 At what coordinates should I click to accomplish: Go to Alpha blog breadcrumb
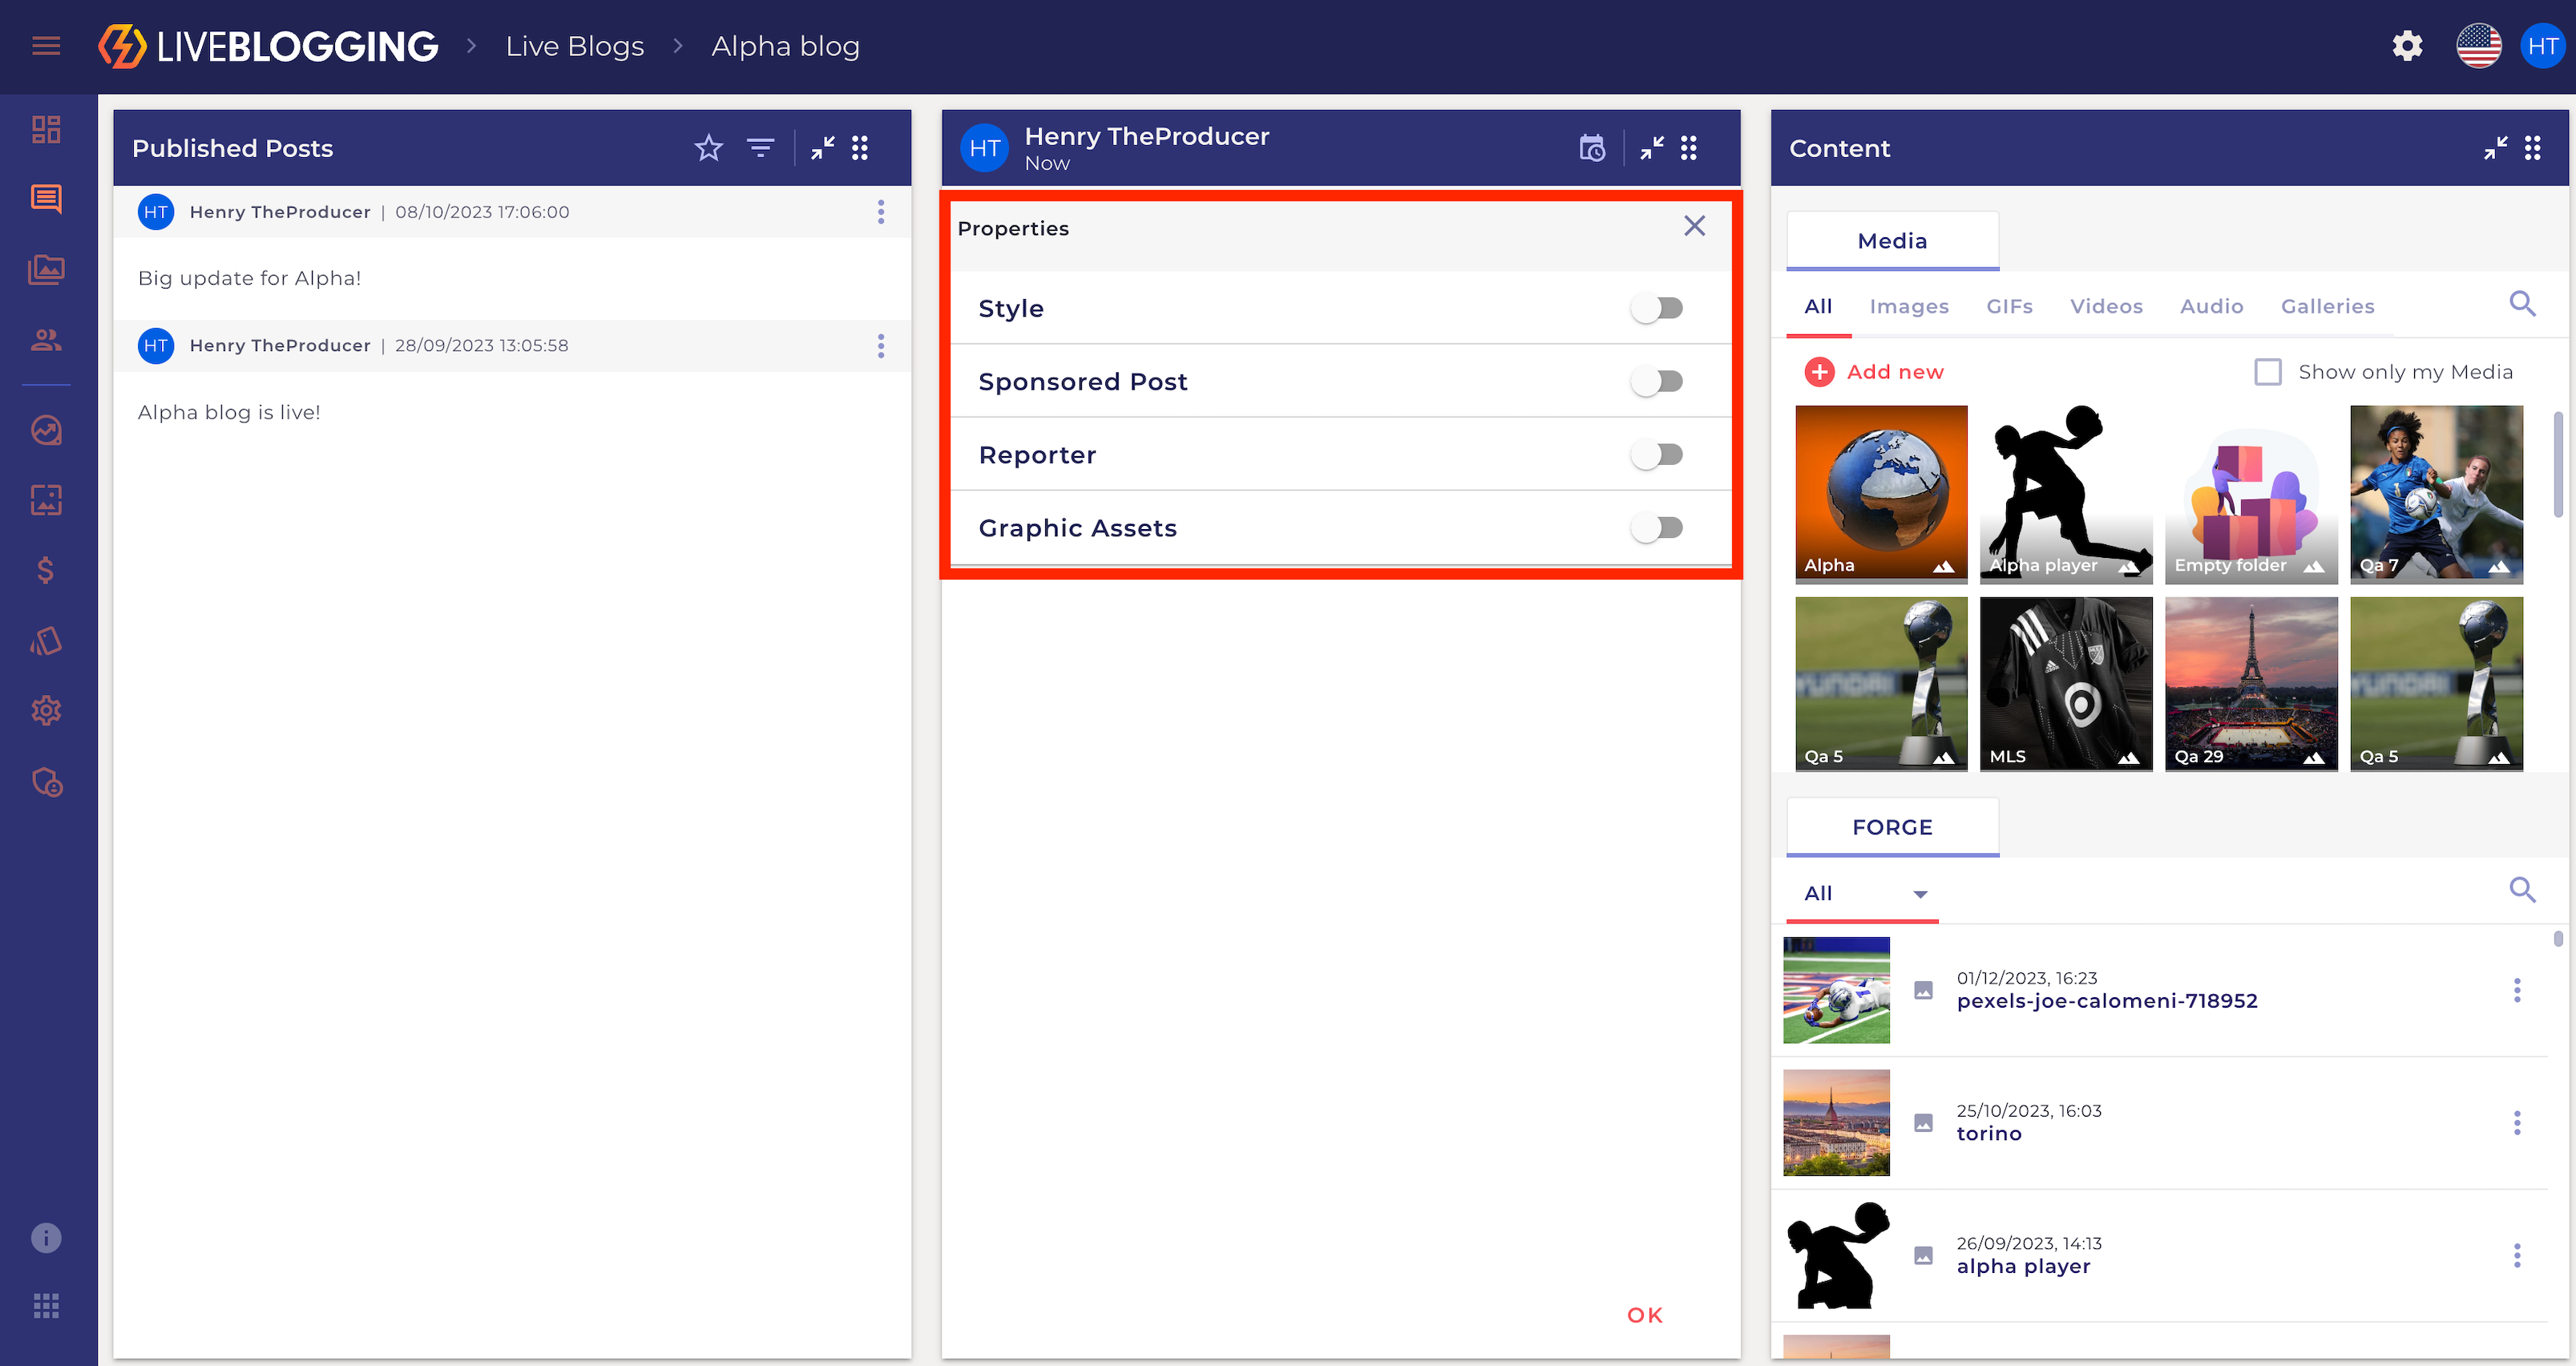pos(785,46)
